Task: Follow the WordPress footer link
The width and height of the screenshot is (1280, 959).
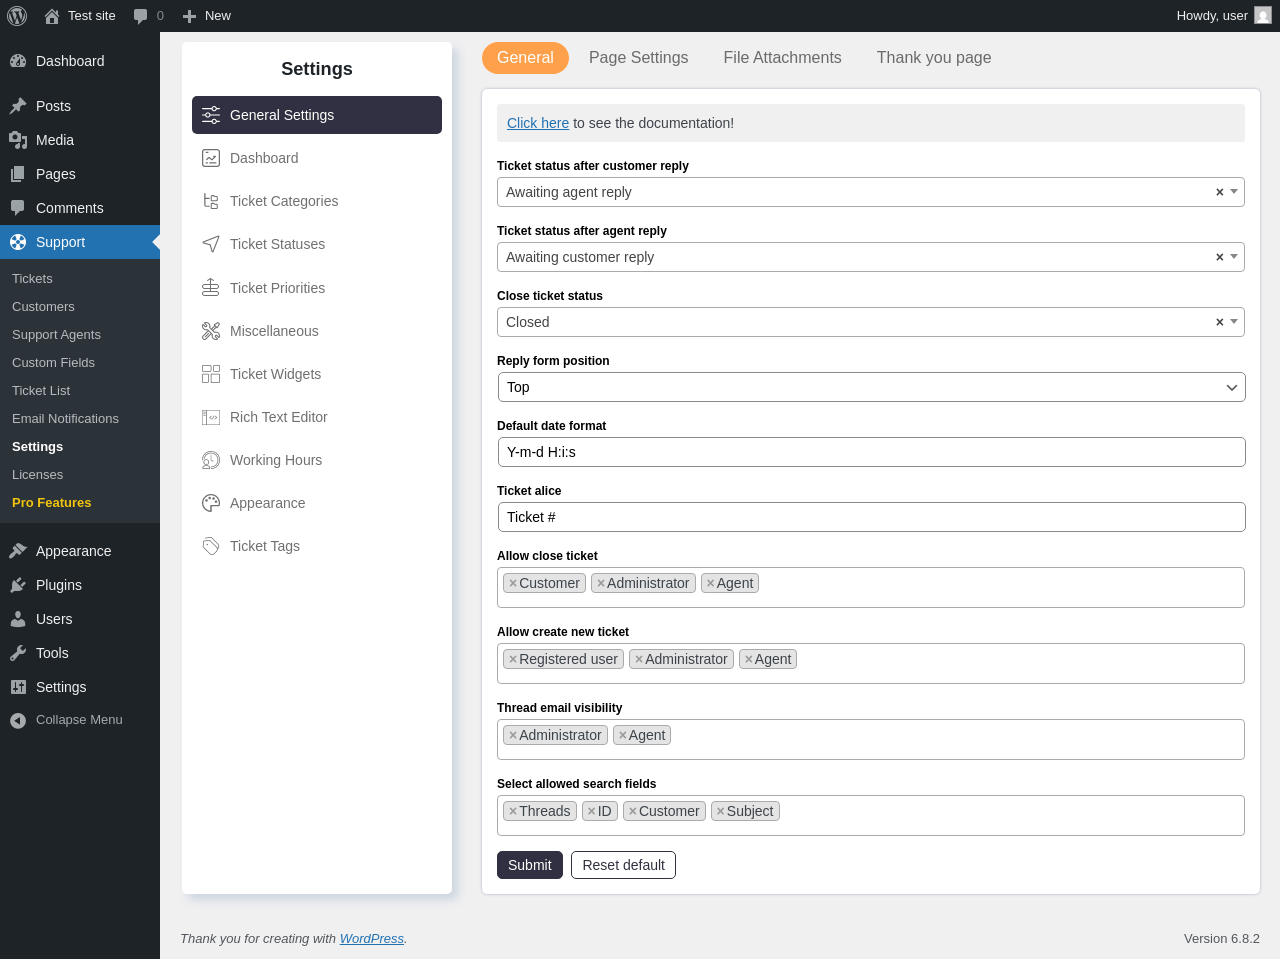Action: coord(372,939)
